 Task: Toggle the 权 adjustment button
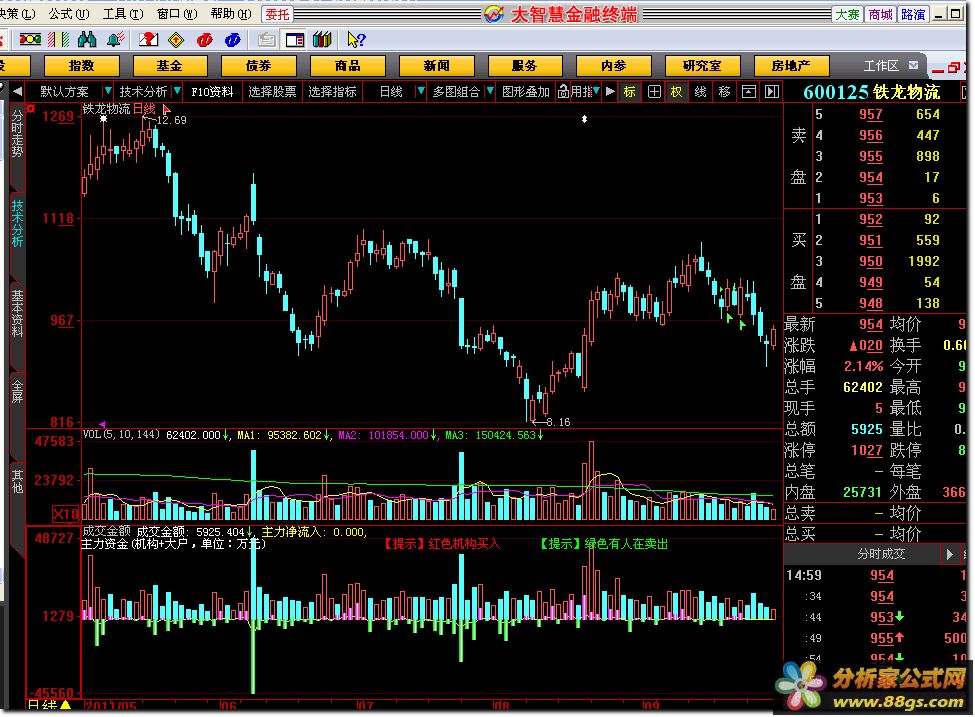click(x=677, y=92)
